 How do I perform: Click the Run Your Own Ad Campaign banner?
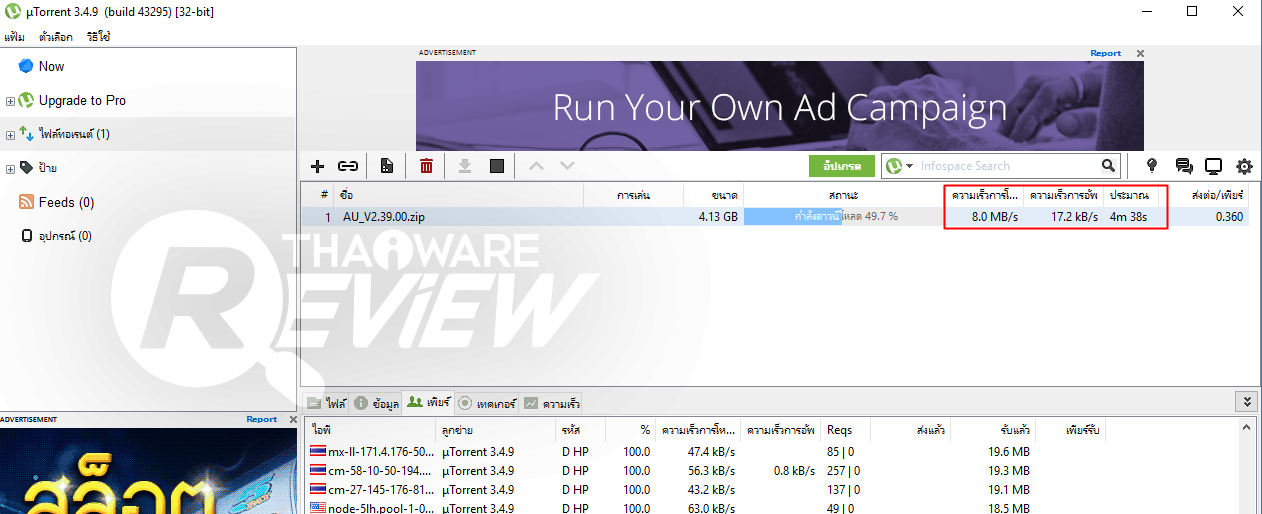pyautogui.click(x=780, y=106)
